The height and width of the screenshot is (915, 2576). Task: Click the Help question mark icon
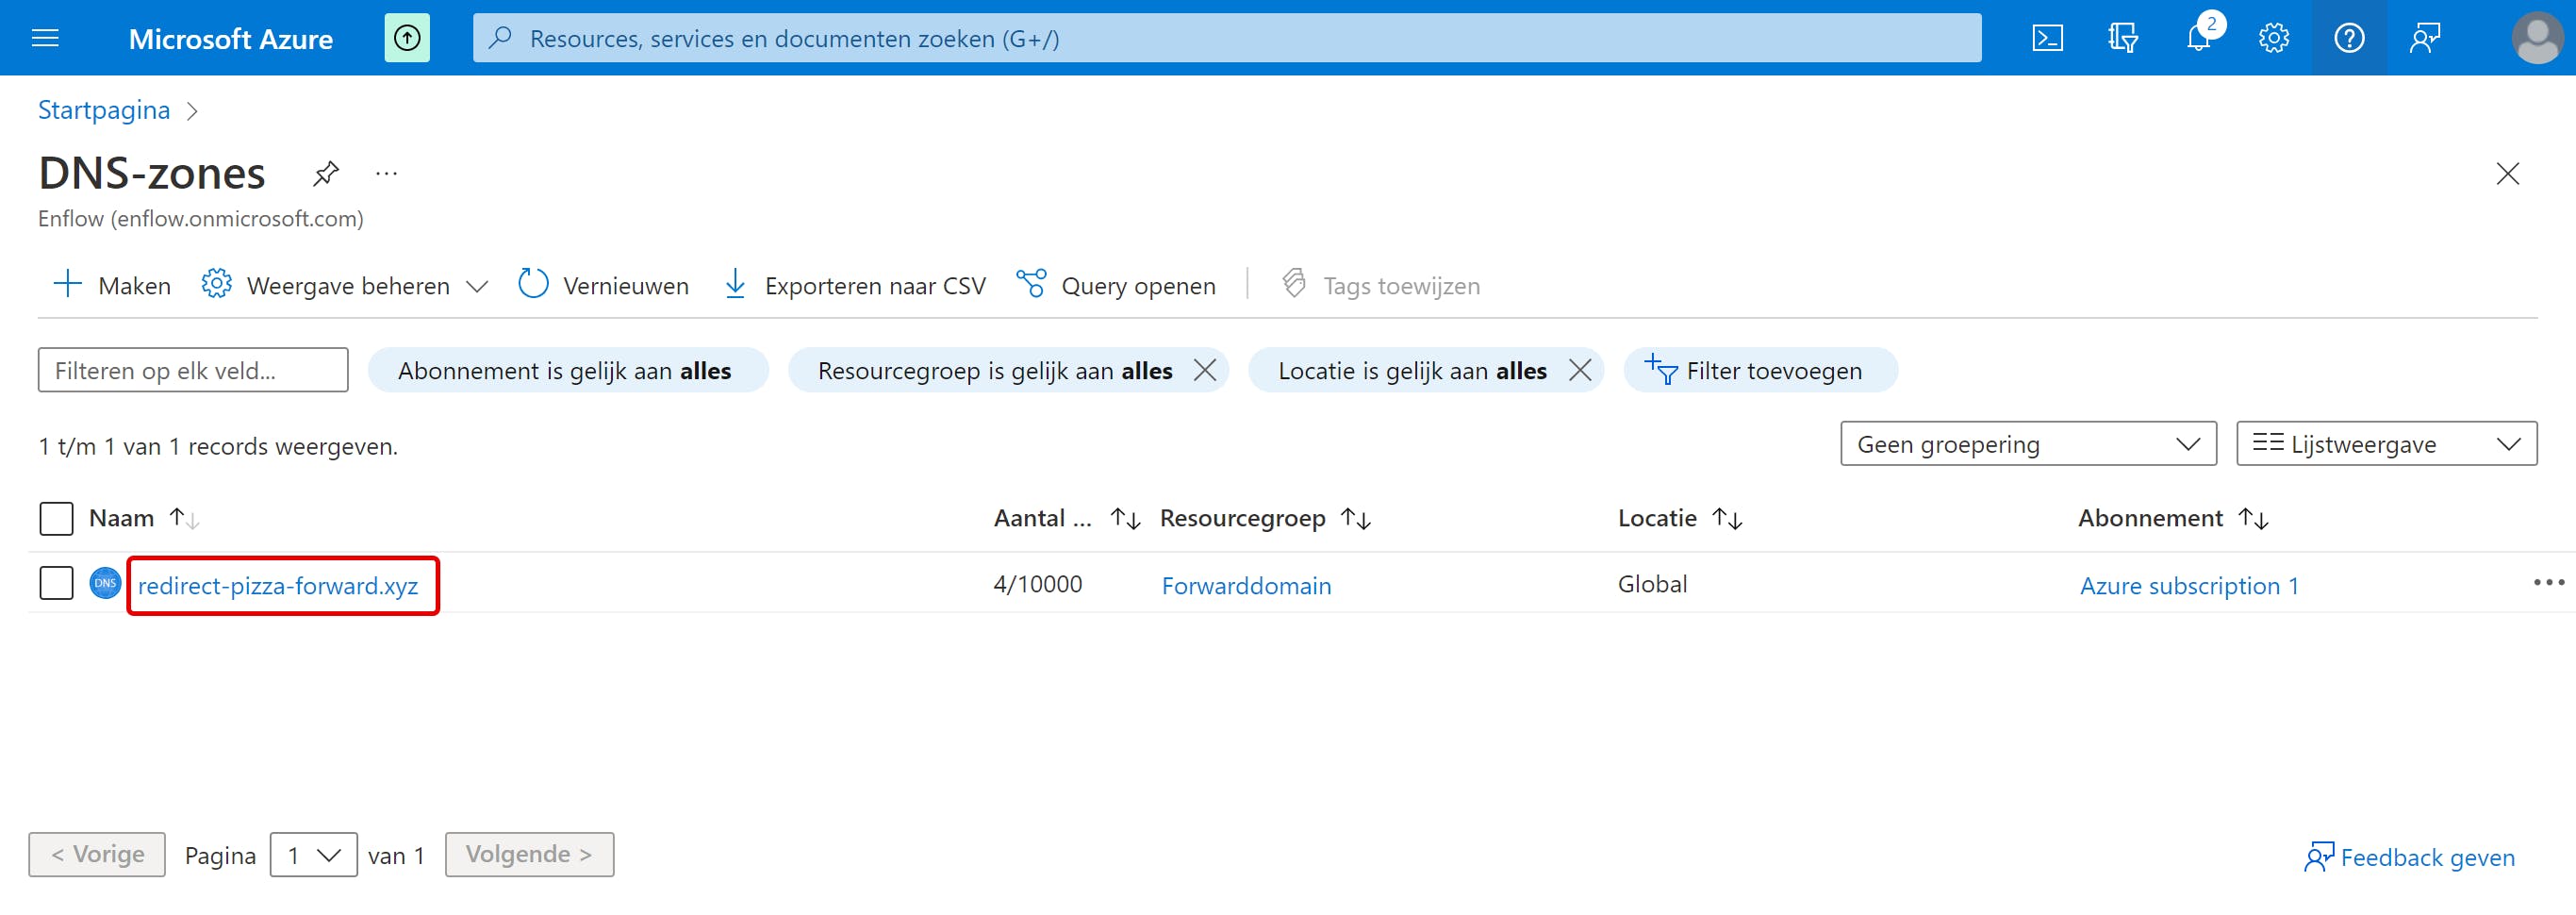pos(2348,38)
